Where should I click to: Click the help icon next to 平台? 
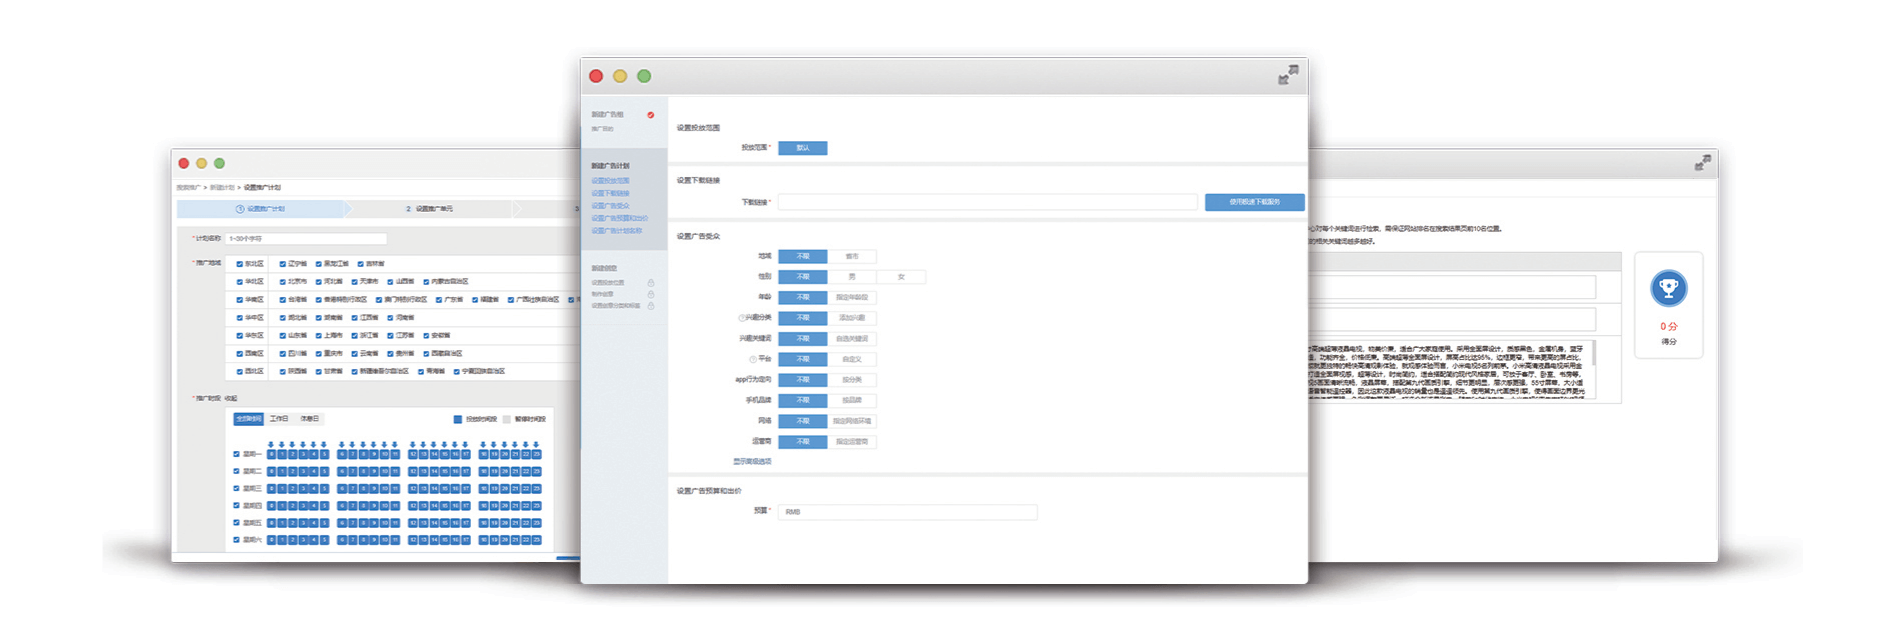[753, 359]
